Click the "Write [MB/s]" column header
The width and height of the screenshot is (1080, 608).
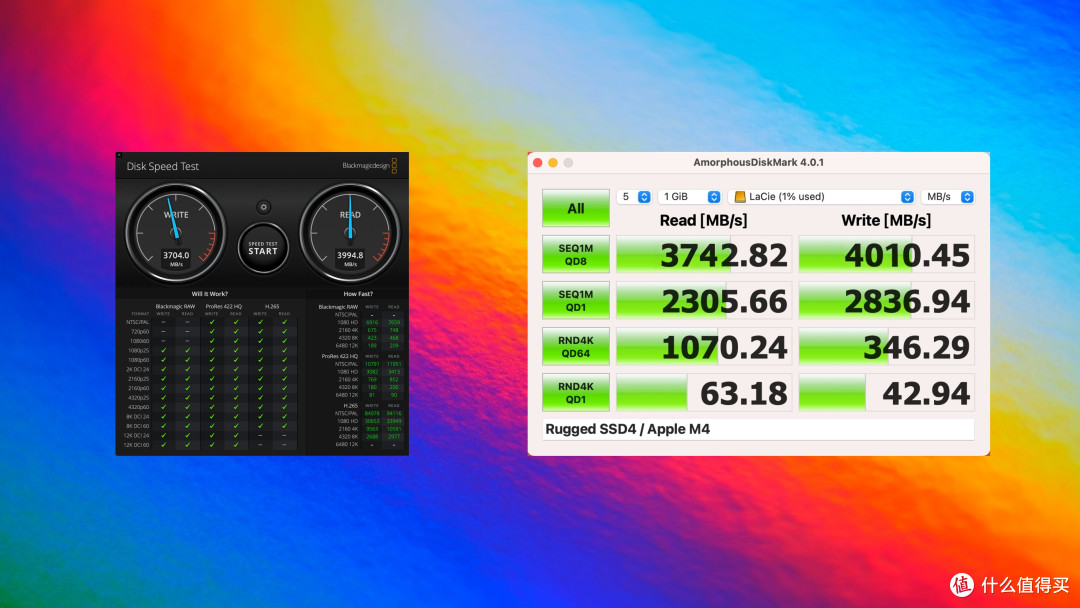point(886,220)
